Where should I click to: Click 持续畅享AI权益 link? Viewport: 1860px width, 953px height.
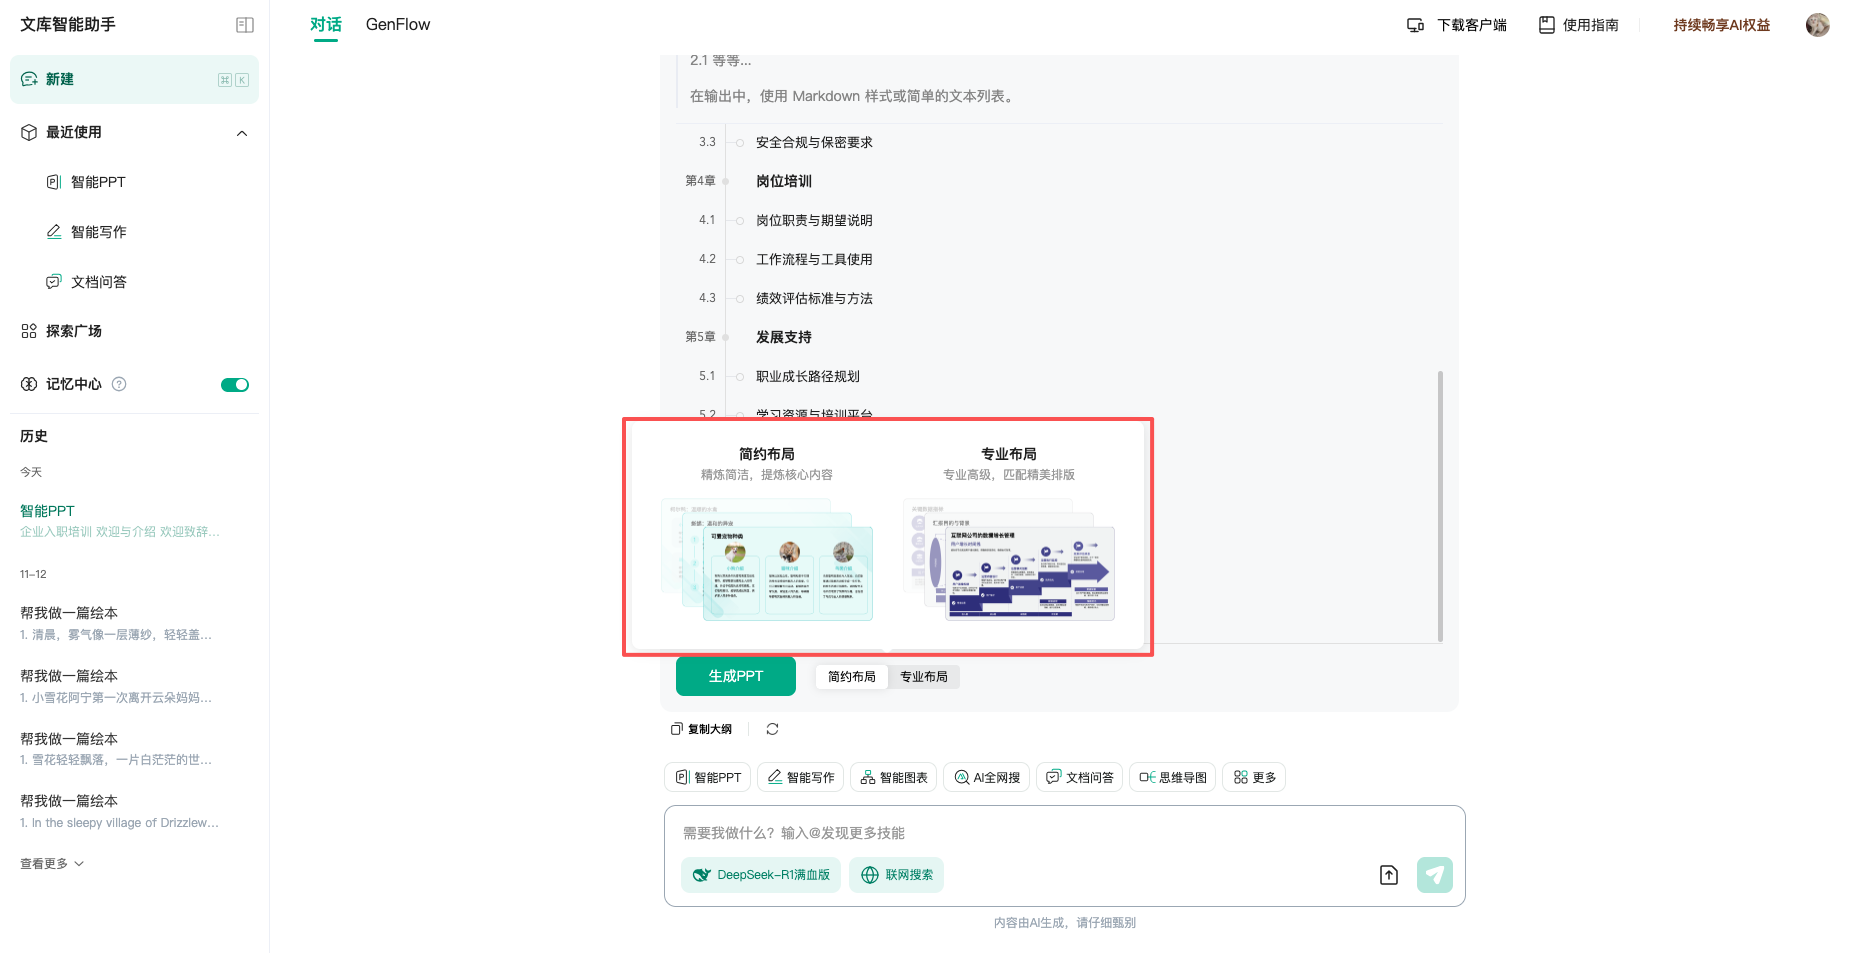pyautogui.click(x=1722, y=25)
